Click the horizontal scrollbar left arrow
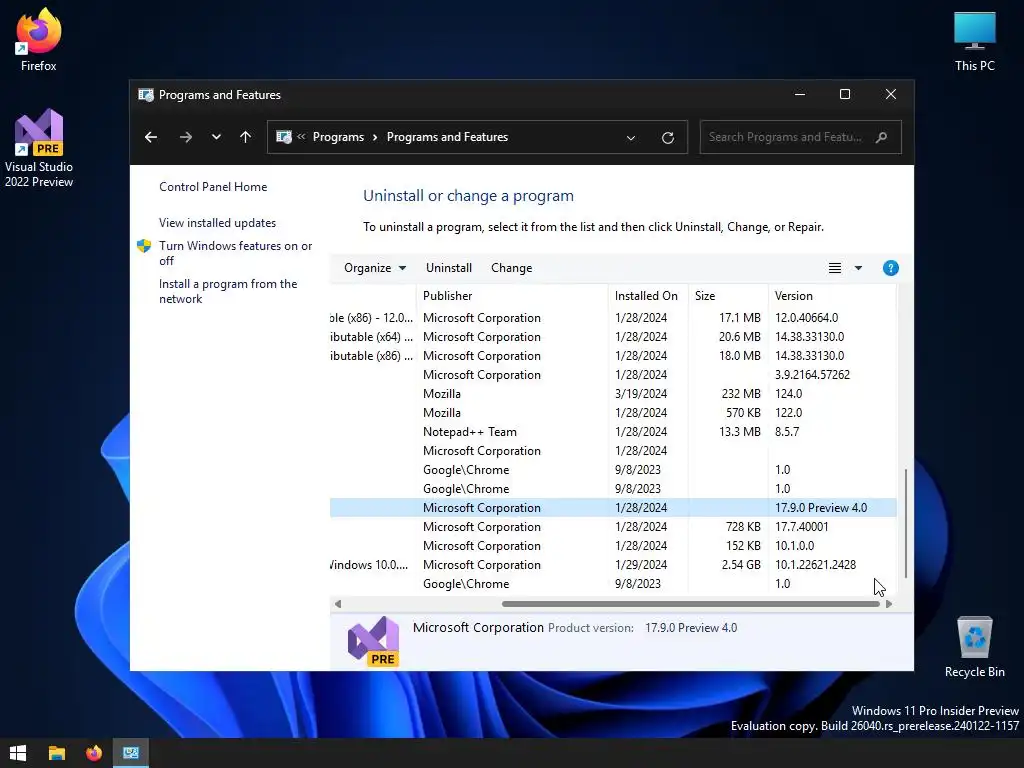 pyautogui.click(x=338, y=604)
